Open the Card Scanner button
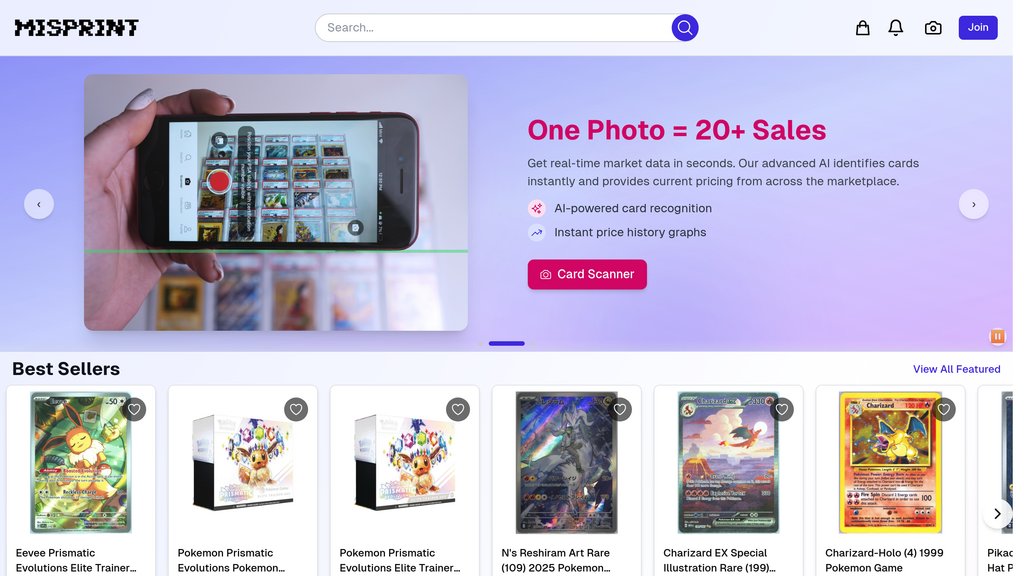Image resolution: width=1024 pixels, height=576 pixels. click(587, 274)
